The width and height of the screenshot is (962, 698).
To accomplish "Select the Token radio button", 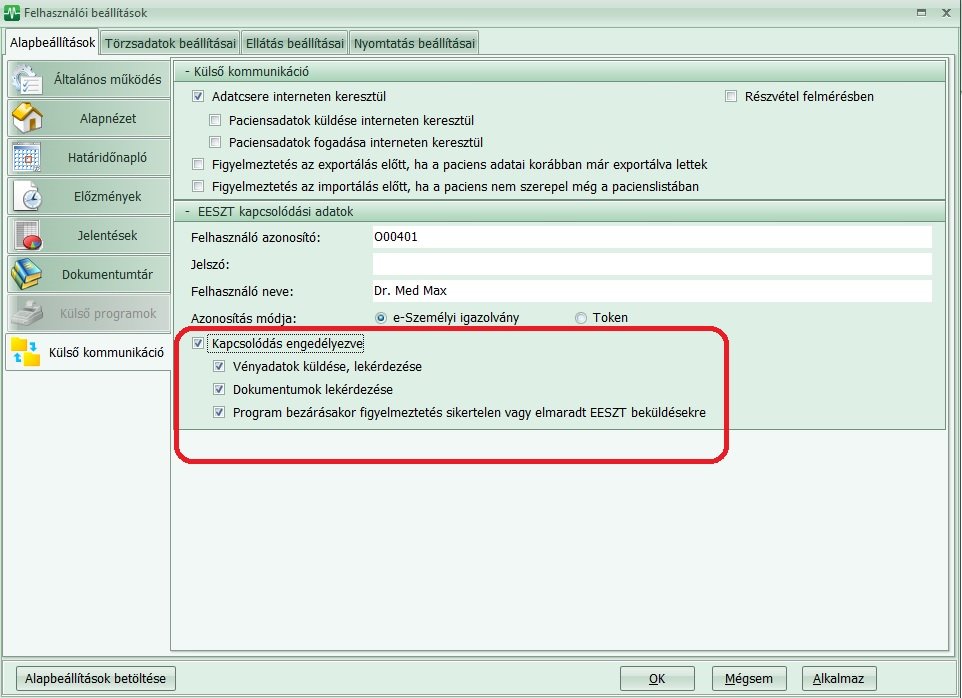I will click(581, 318).
